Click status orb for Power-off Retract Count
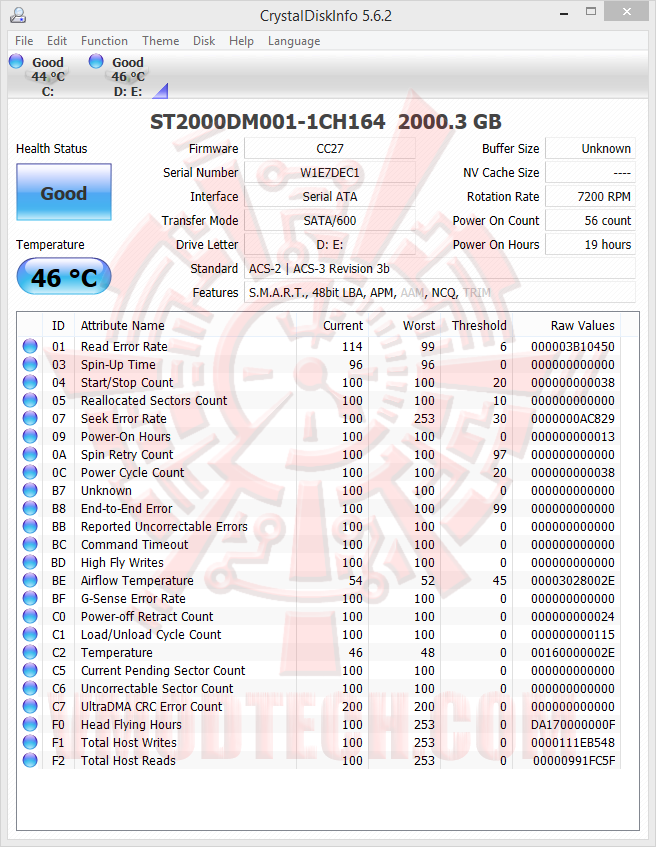The height and width of the screenshot is (847, 656). click(30, 616)
